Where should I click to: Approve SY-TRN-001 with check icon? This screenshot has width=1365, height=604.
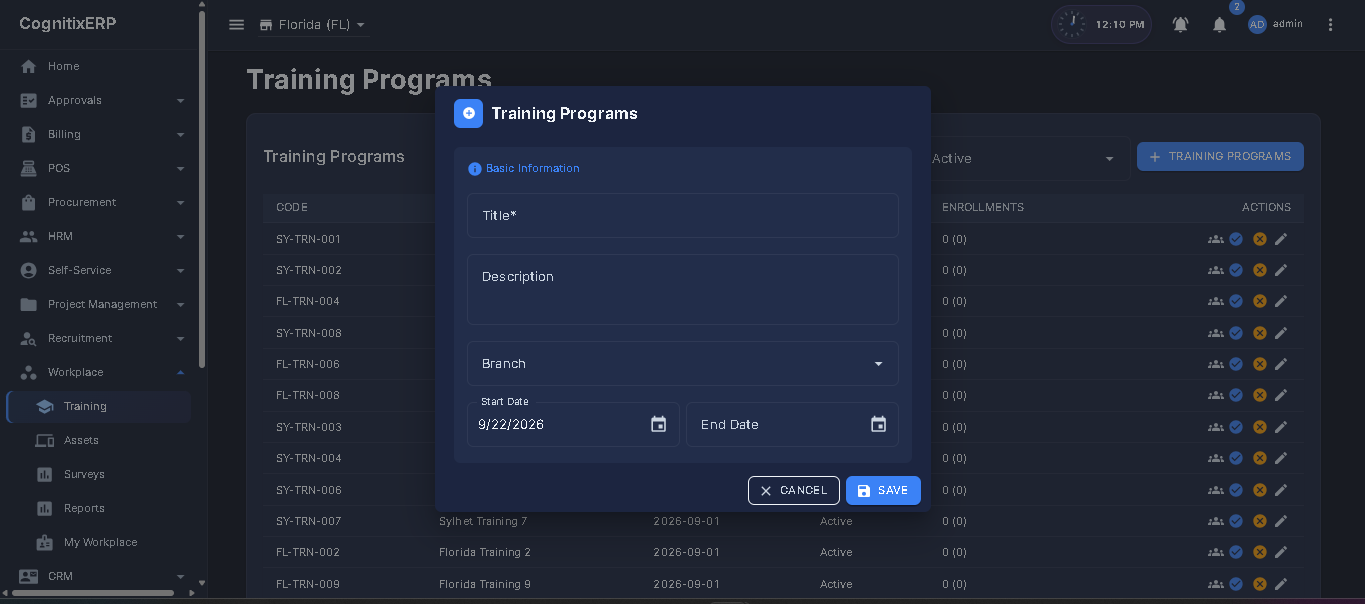point(1236,239)
